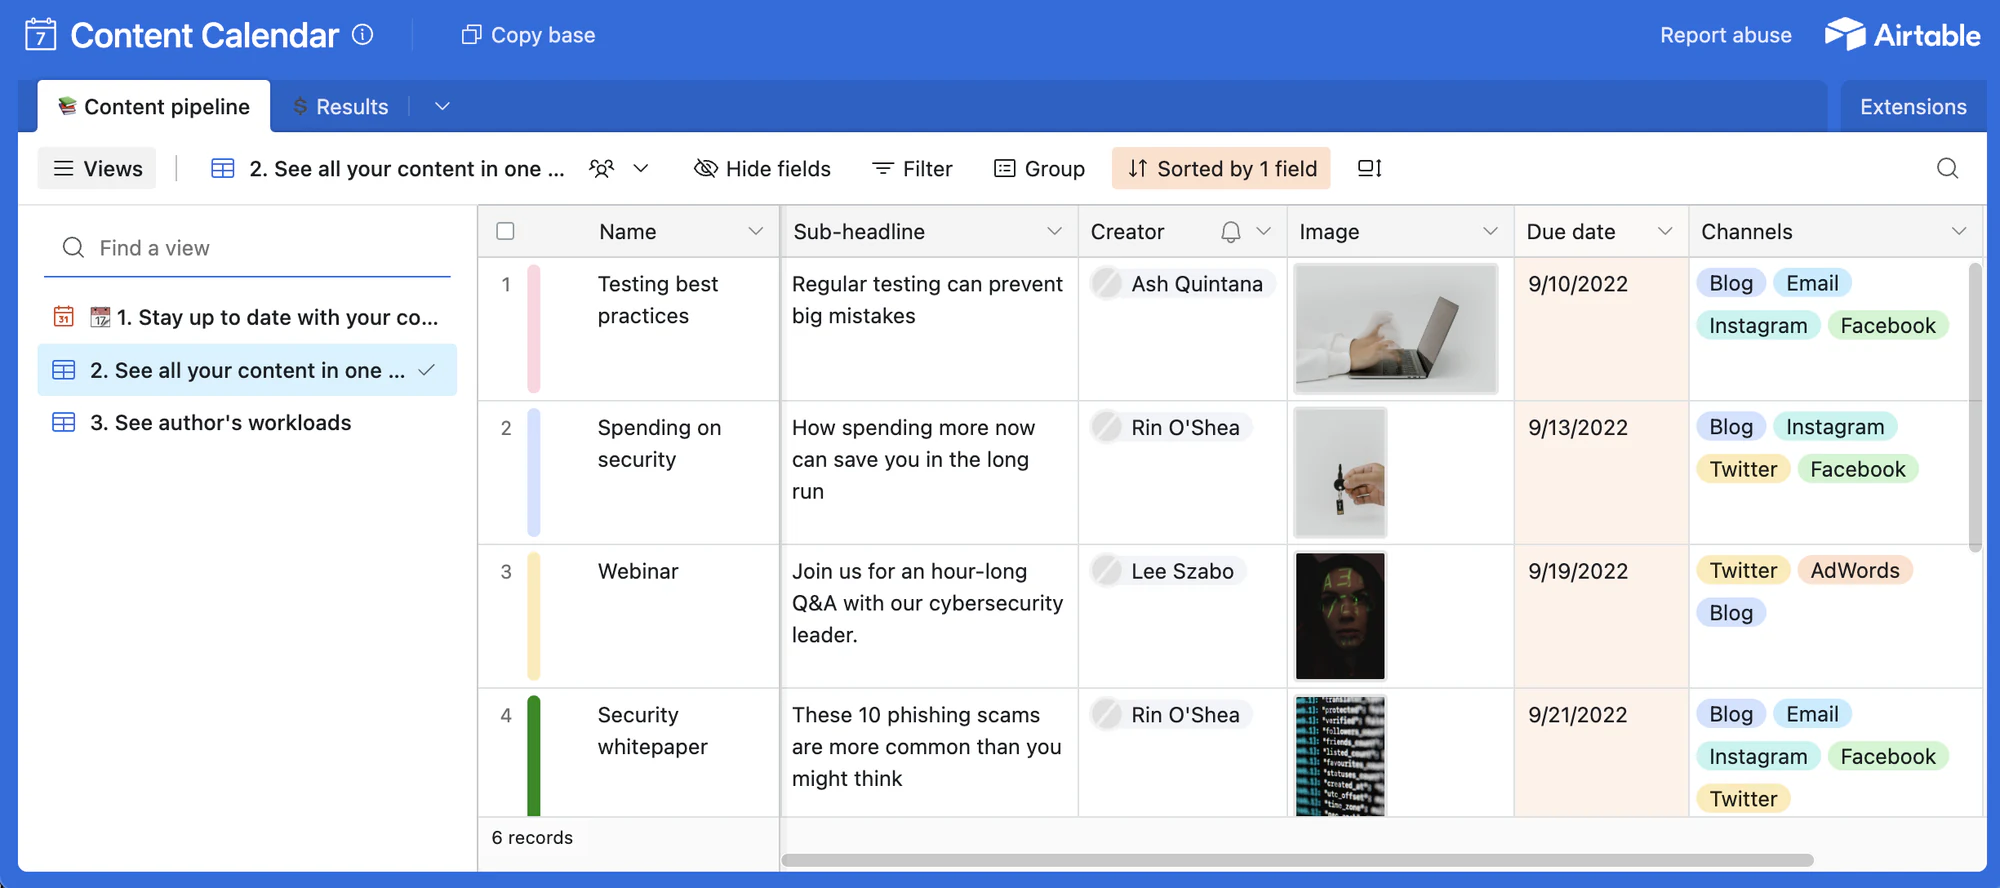
Task: Click the grid view icon in toolbar
Action: click(x=222, y=168)
